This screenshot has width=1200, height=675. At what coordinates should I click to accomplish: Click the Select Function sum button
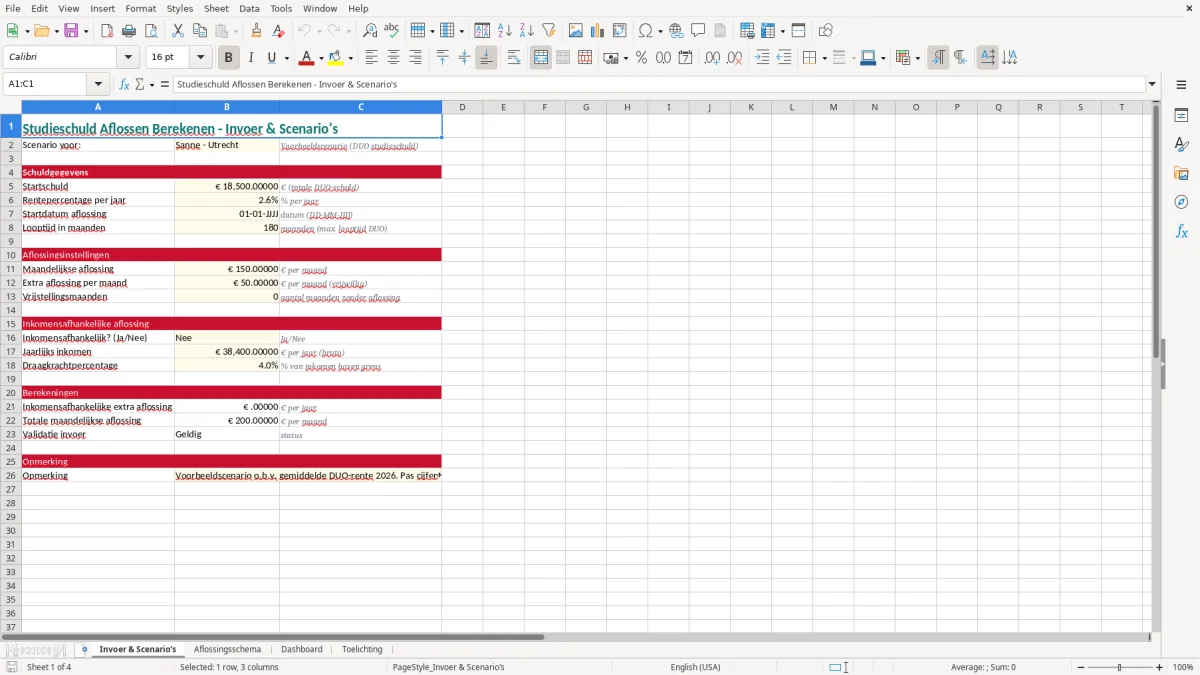pyautogui.click(x=140, y=84)
